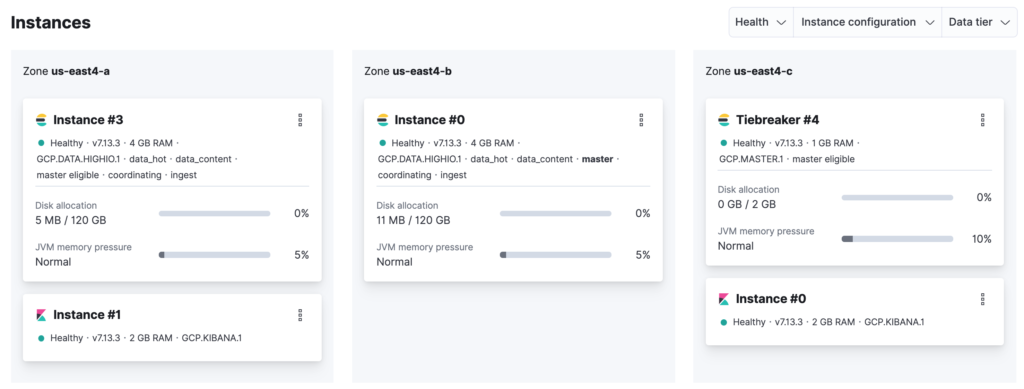Open actions menu for Kibana Instance #0
The width and height of the screenshot is (1024, 389).
click(982, 299)
